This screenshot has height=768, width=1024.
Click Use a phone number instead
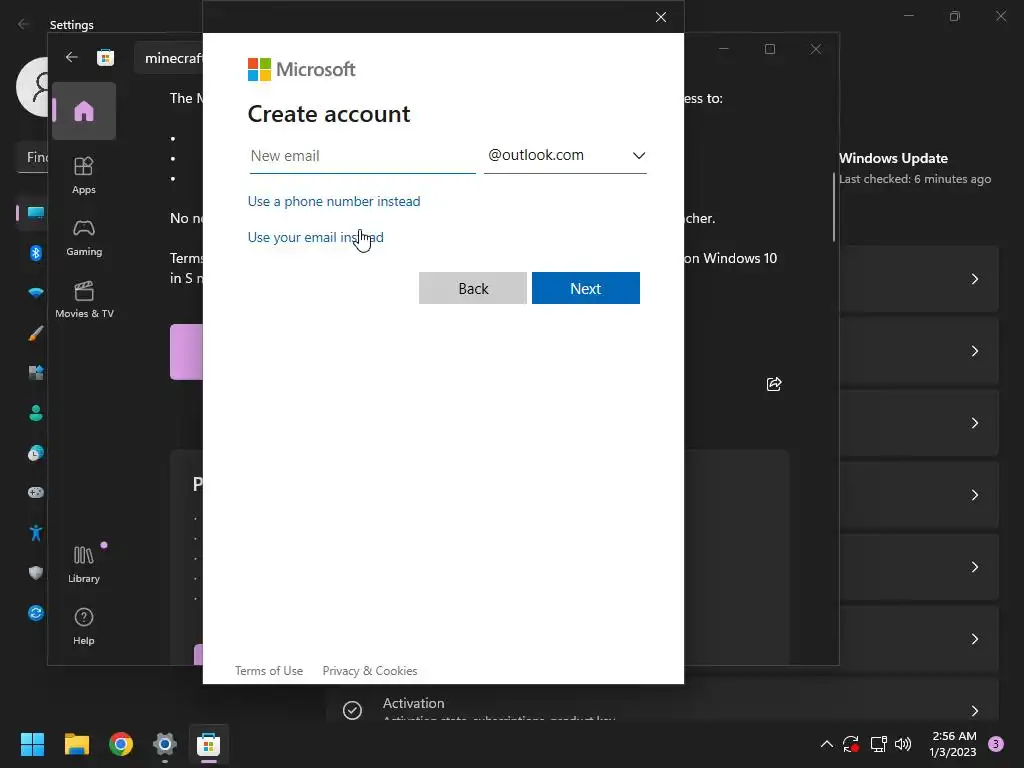pyautogui.click(x=334, y=201)
